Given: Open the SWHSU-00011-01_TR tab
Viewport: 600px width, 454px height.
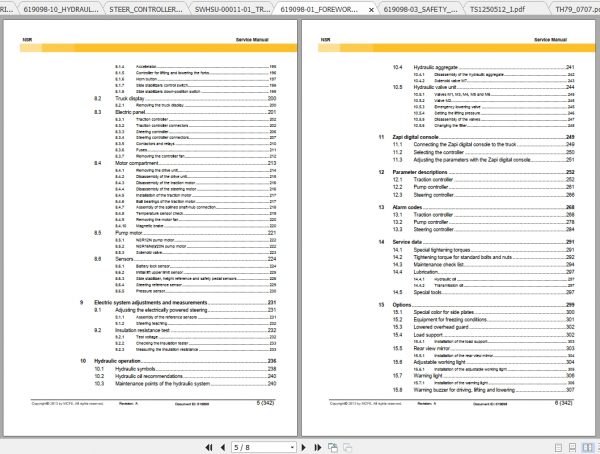Looking at the screenshot, I should coord(232,9).
